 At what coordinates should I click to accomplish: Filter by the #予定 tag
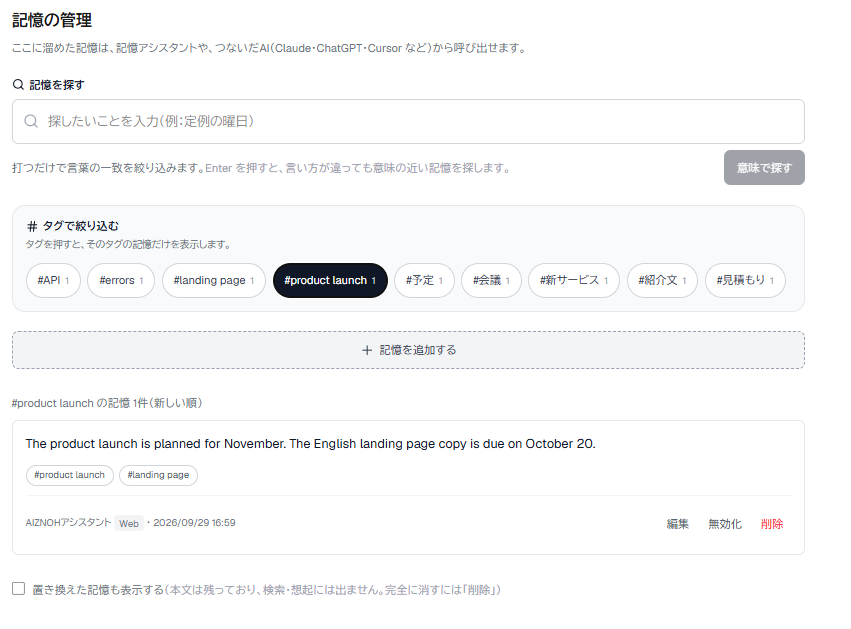tap(424, 281)
